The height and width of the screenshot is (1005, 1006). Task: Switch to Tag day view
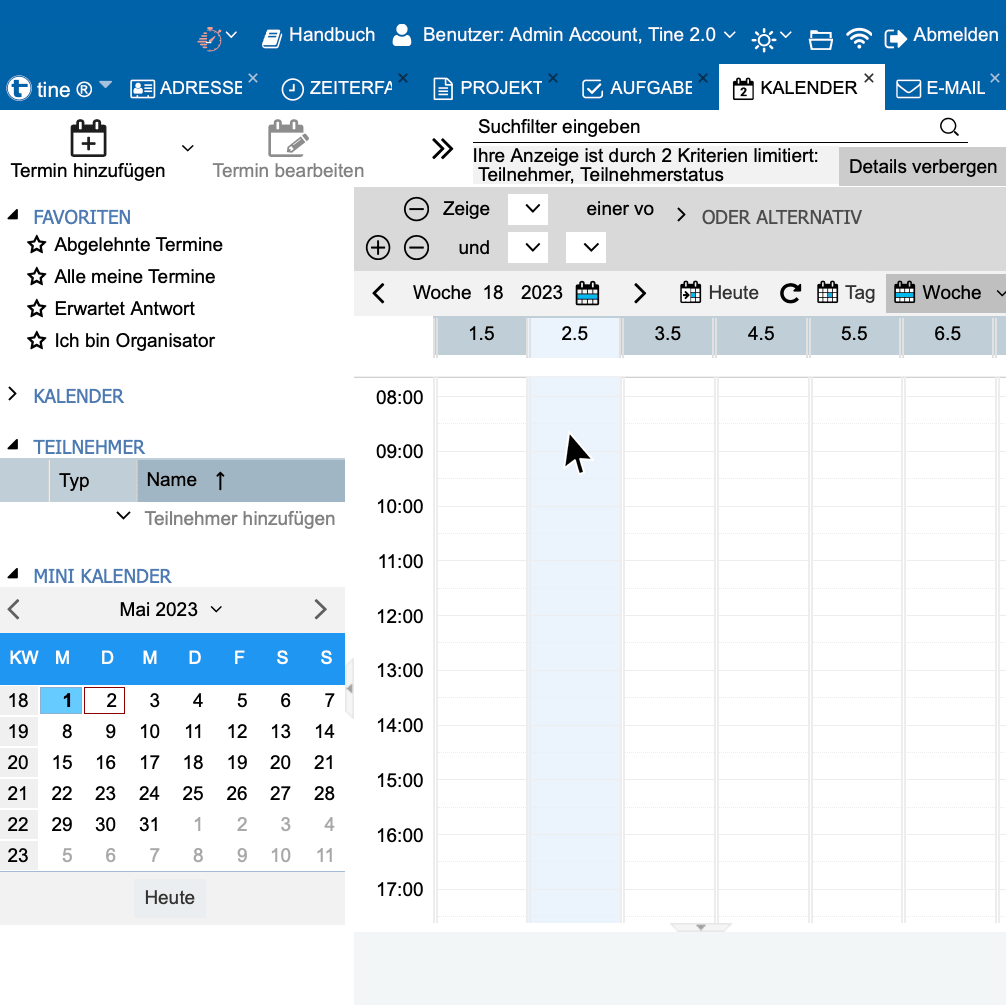click(x=846, y=293)
